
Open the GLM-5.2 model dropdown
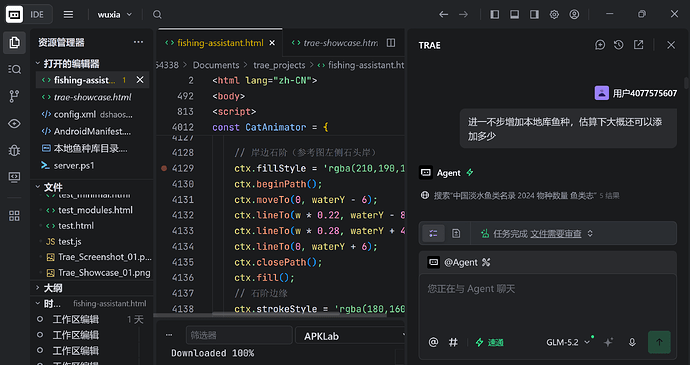pos(568,342)
